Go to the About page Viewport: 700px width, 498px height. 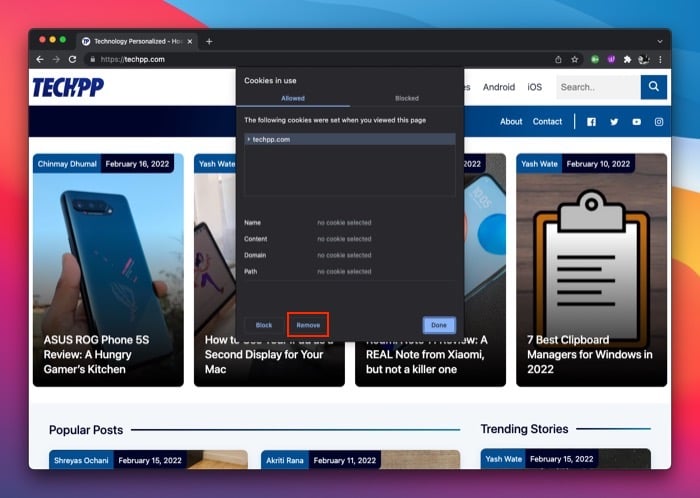511,121
